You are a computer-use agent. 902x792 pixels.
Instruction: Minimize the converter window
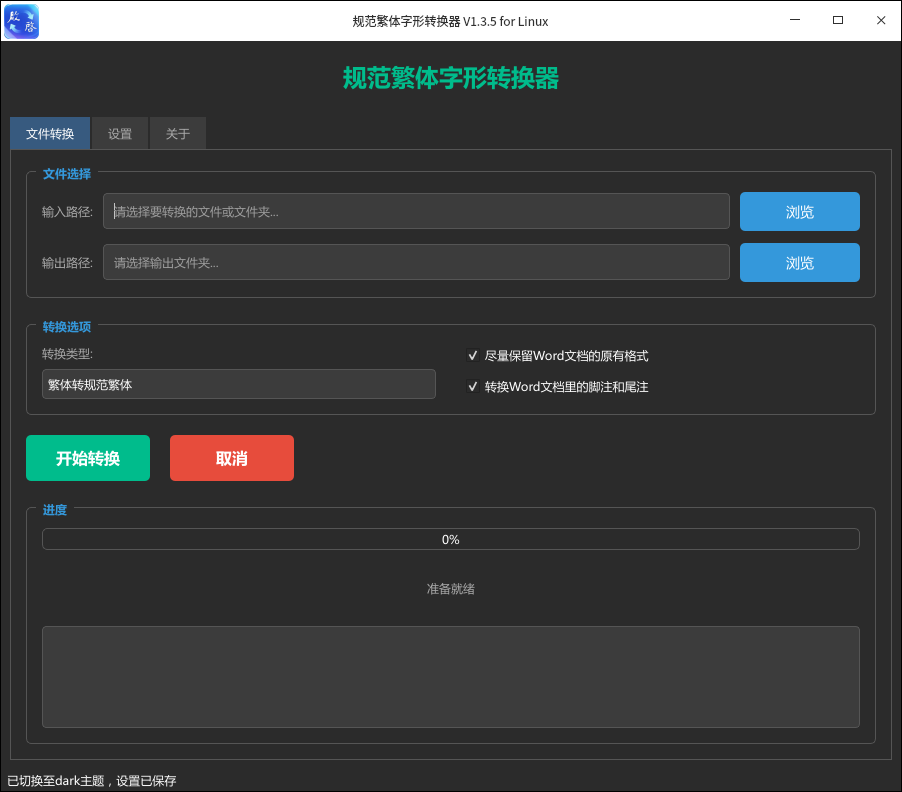pyautogui.click(x=794, y=20)
